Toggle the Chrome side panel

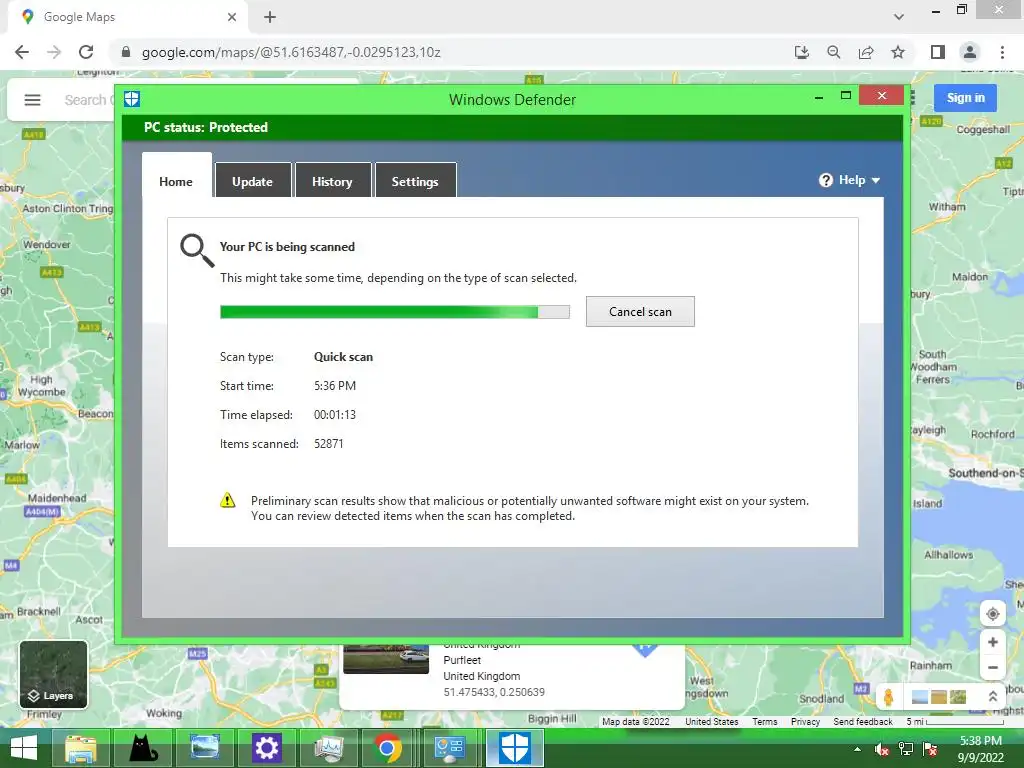938,52
